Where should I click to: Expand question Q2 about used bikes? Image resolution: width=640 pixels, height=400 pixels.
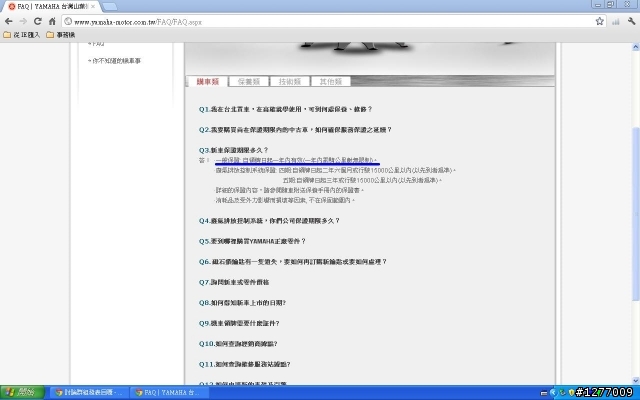(x=295, y=130)
